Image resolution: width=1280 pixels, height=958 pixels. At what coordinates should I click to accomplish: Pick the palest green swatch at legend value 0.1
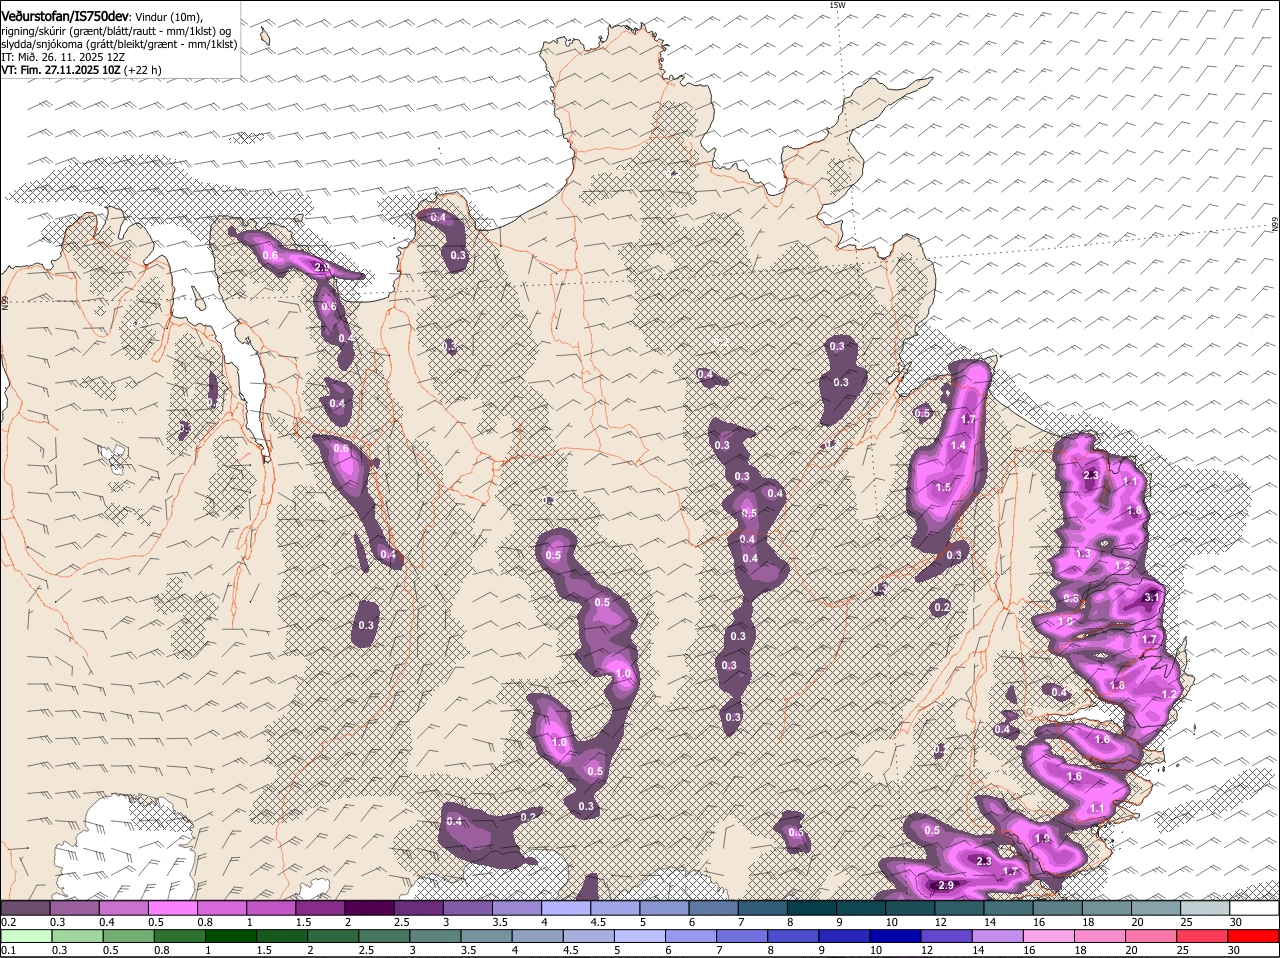[25, 936]
